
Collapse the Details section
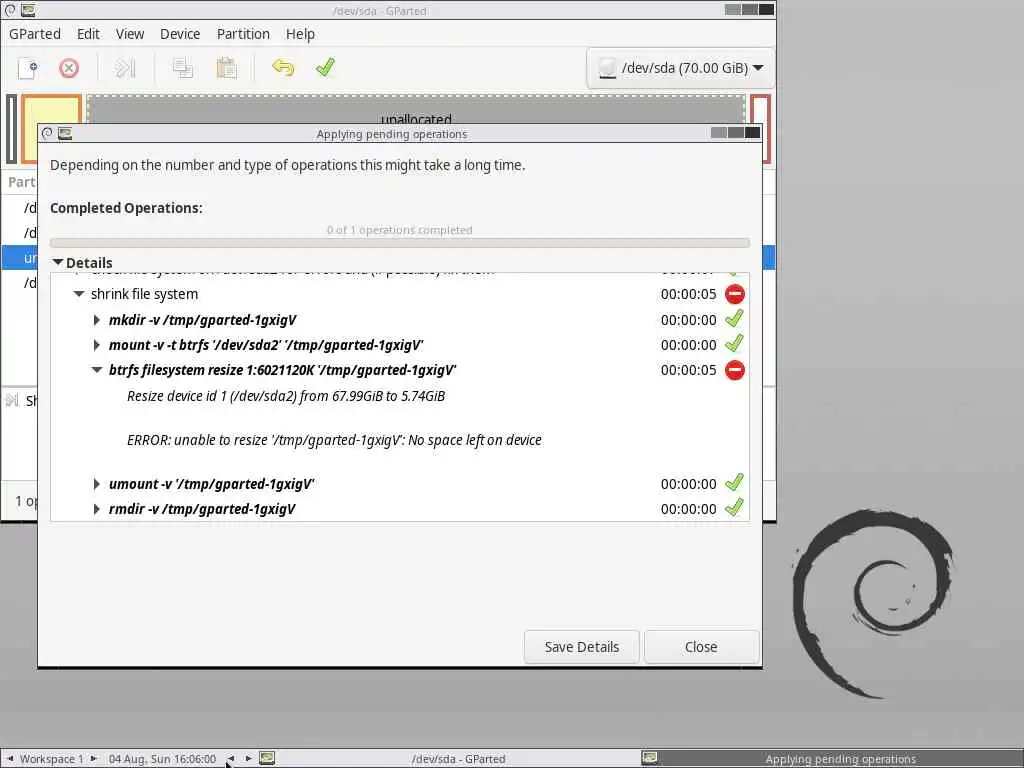click(x=58, y=263)
